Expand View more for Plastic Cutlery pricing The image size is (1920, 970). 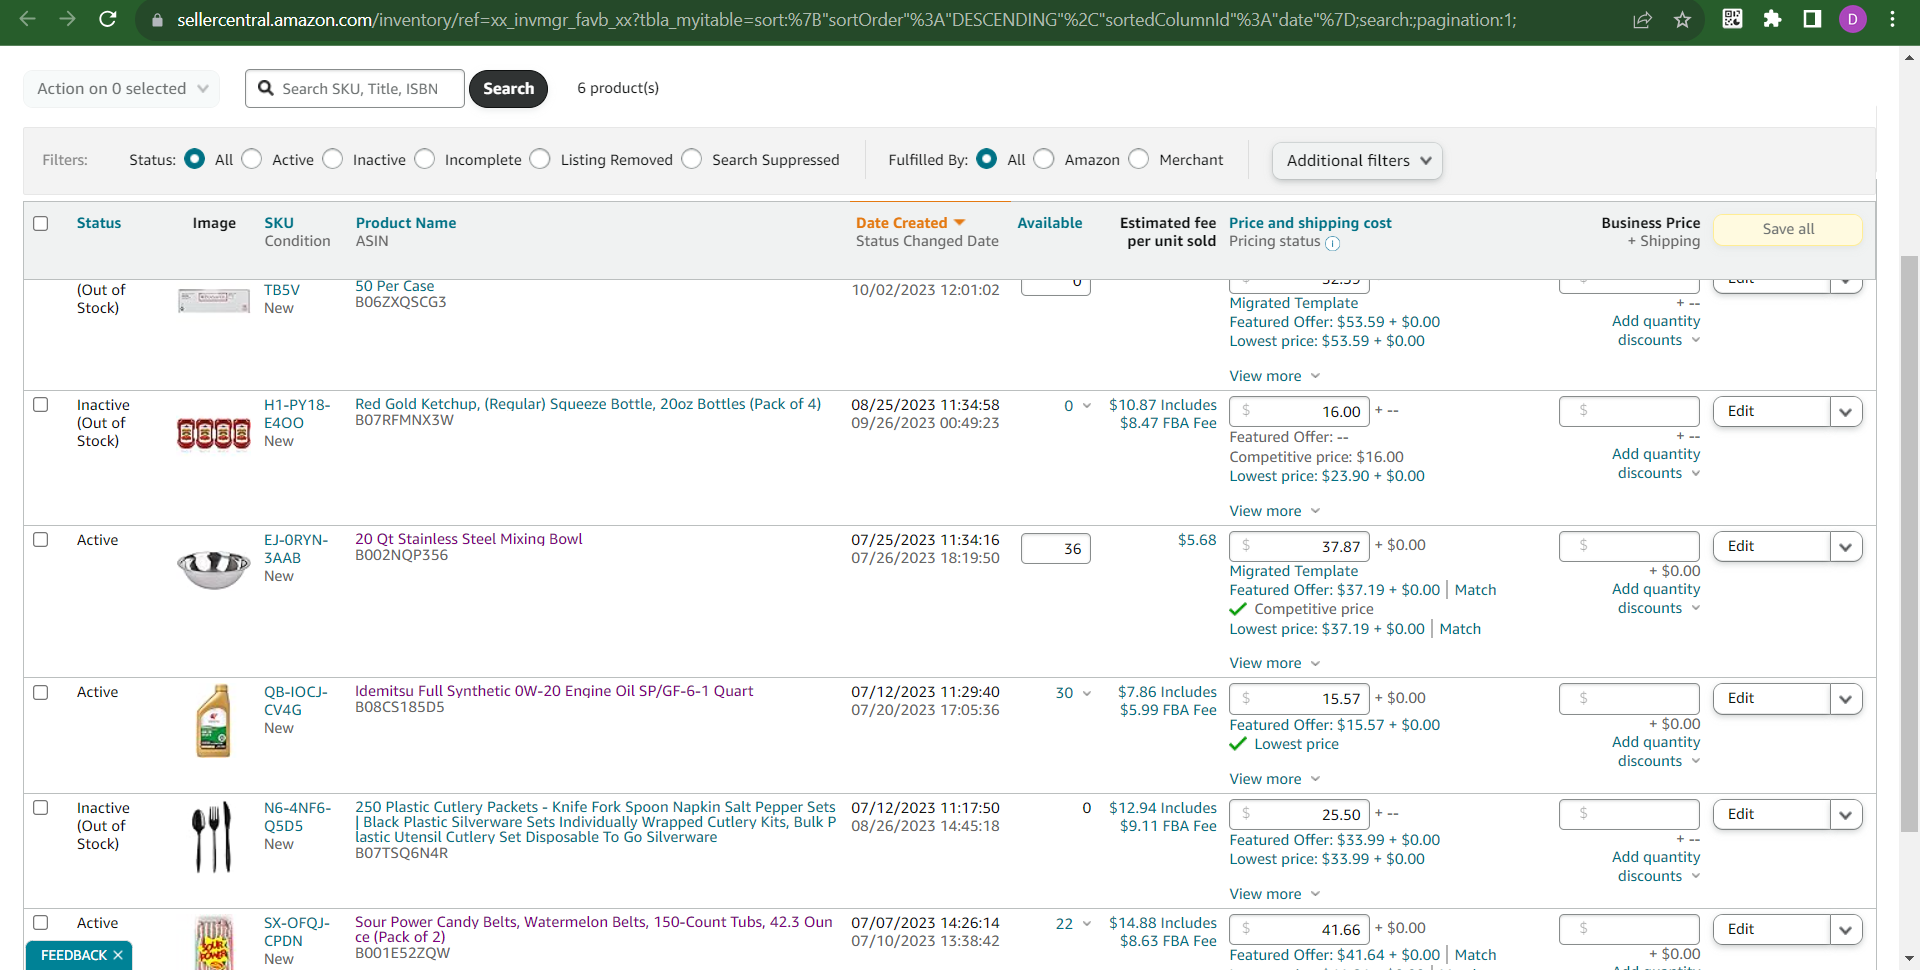[x=1275, y=894]
